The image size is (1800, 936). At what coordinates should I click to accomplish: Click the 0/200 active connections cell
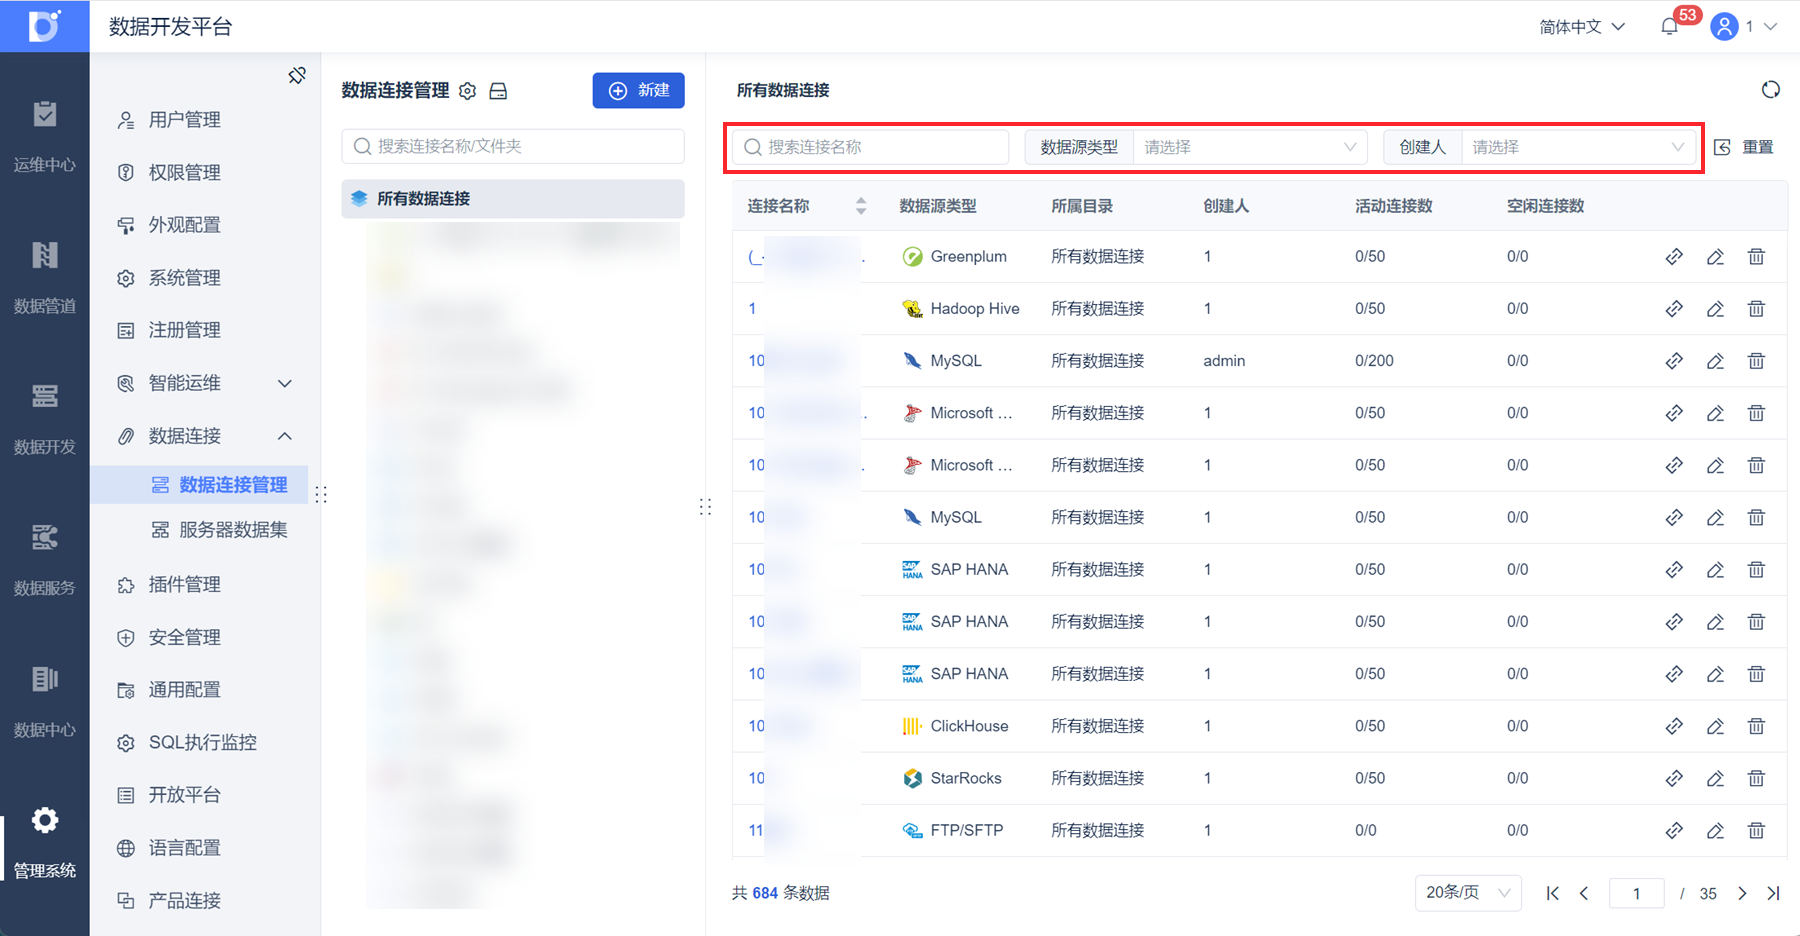coord(1374,361)
